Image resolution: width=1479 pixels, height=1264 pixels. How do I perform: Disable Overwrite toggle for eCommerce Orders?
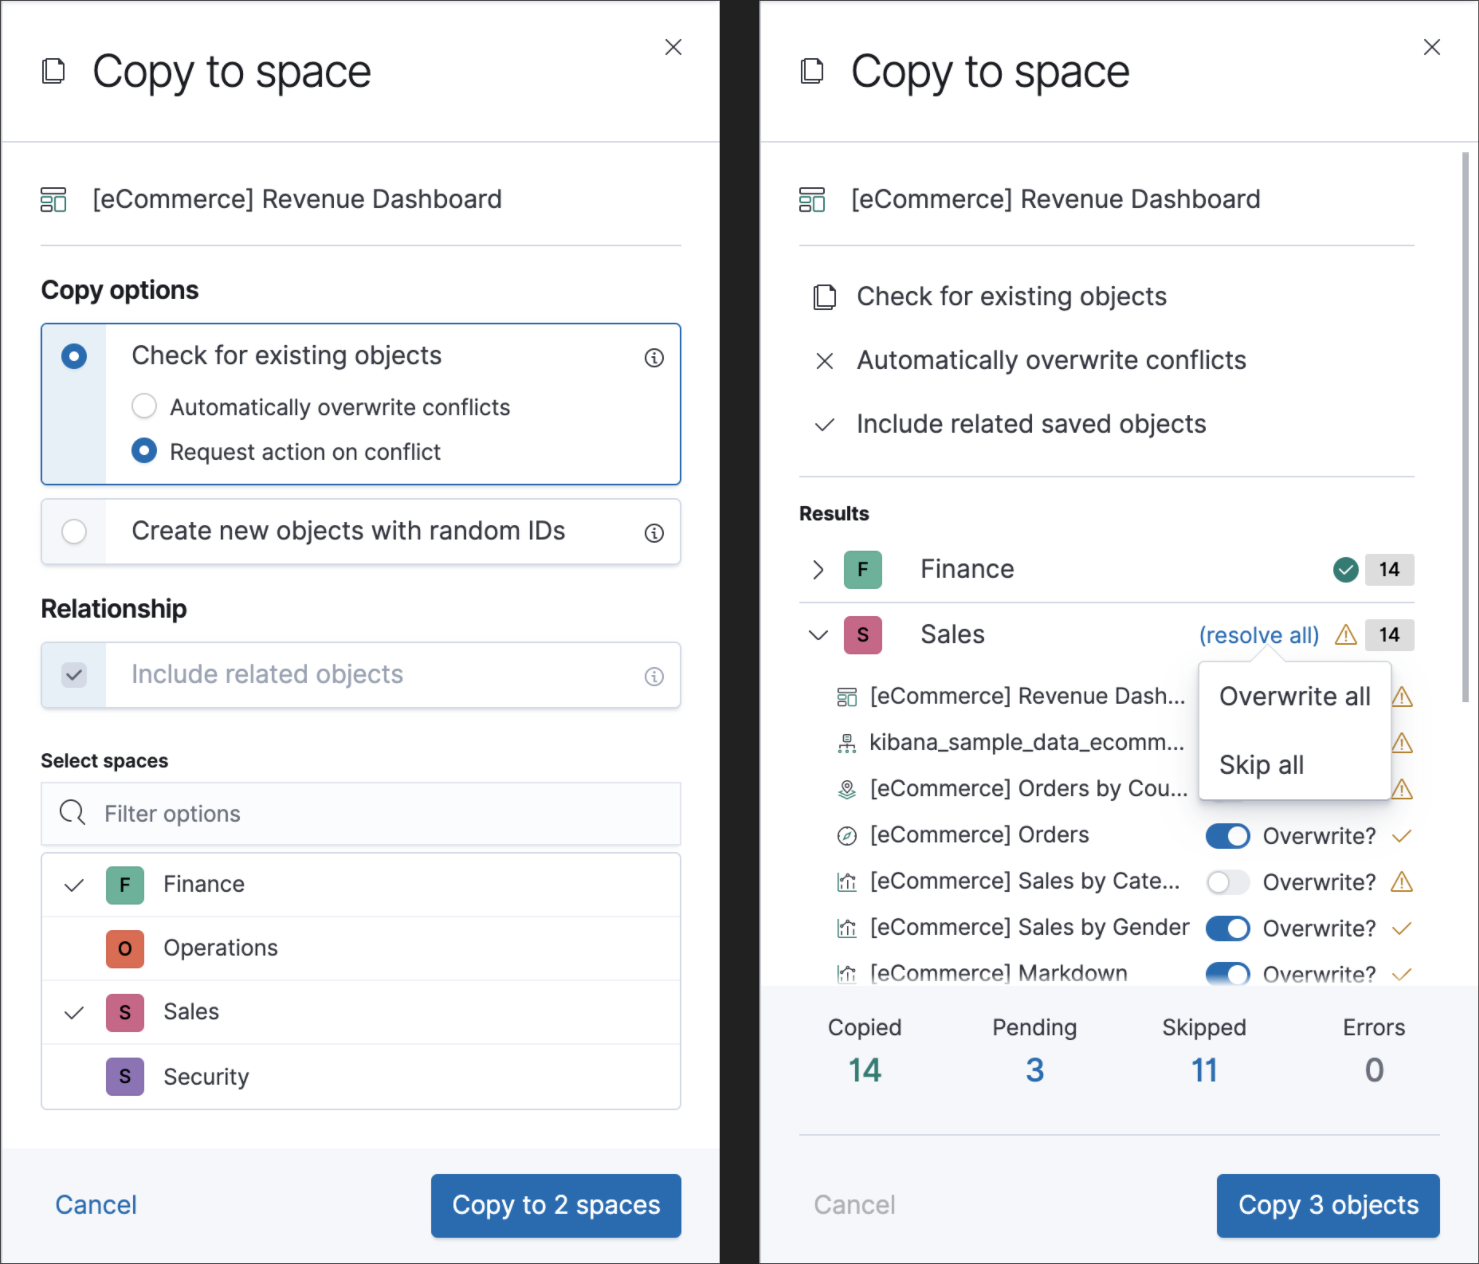pos(1227,836)
